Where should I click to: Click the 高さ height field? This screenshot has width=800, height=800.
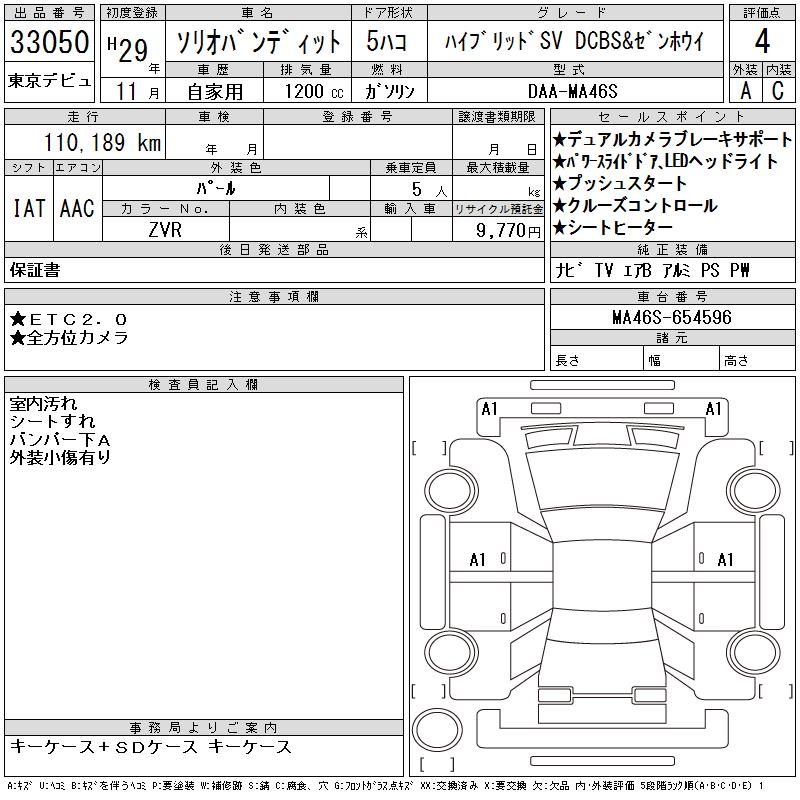coord(757,360)
